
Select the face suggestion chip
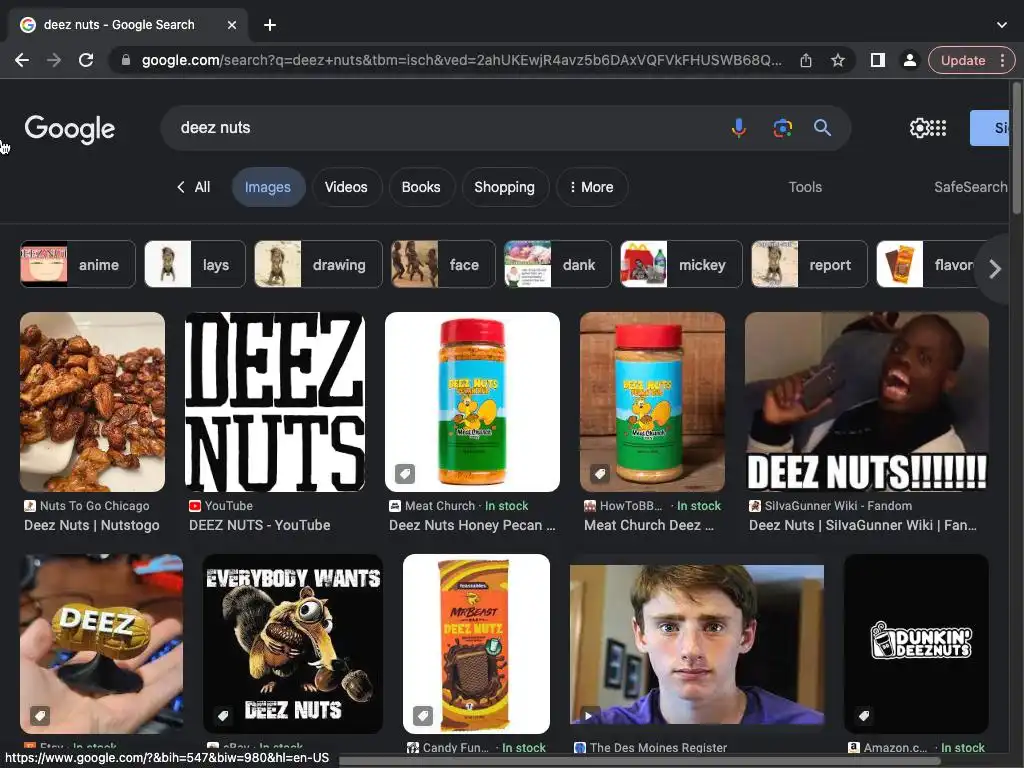pyautogui.click(x=443, y=264)
